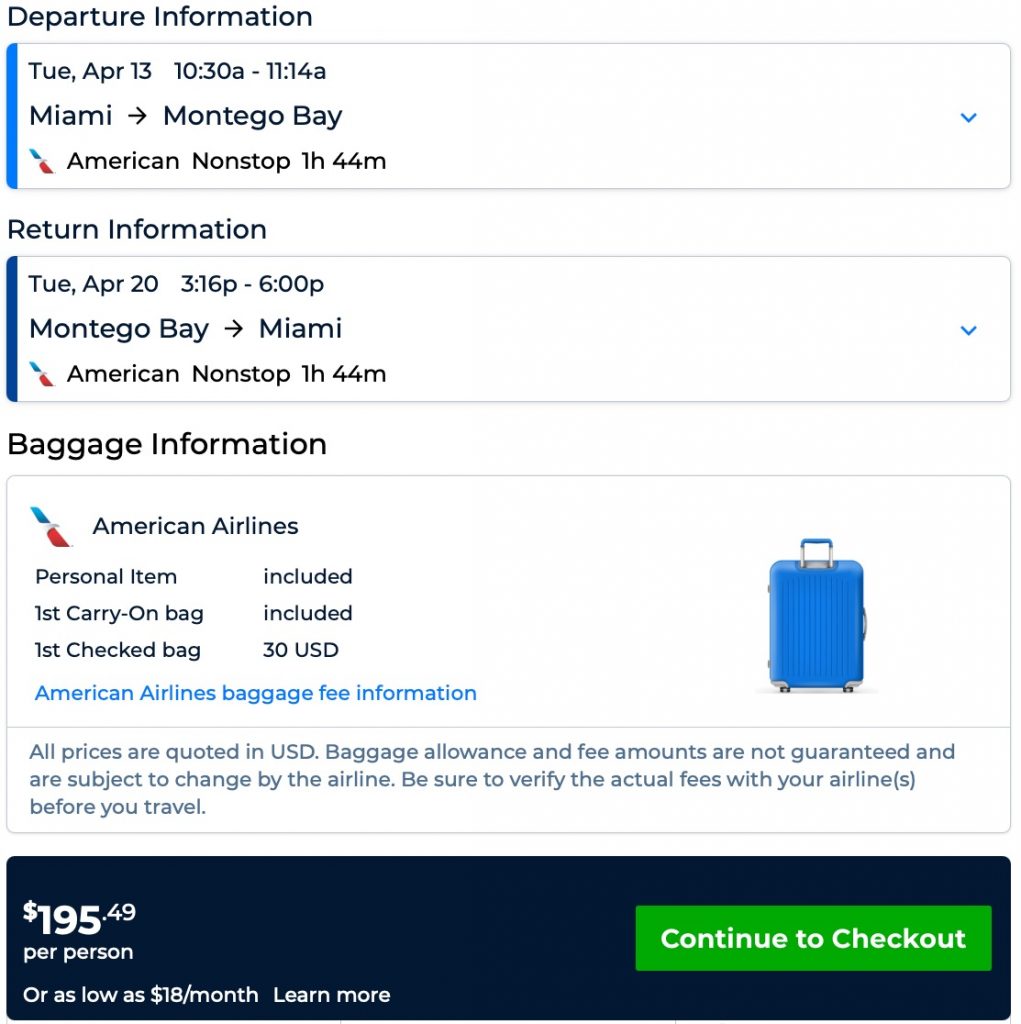This screenshot has width=1021, height=1024.
Task: Click the Departure Information heading
Action: [160, 17]
